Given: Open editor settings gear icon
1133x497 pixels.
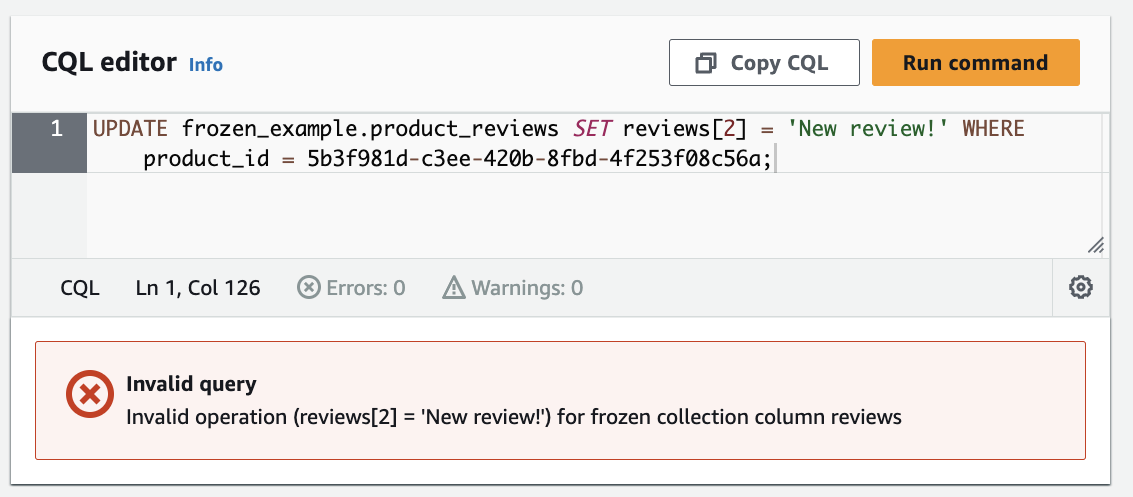Looking at the screenshot, I should (1081, 288).
